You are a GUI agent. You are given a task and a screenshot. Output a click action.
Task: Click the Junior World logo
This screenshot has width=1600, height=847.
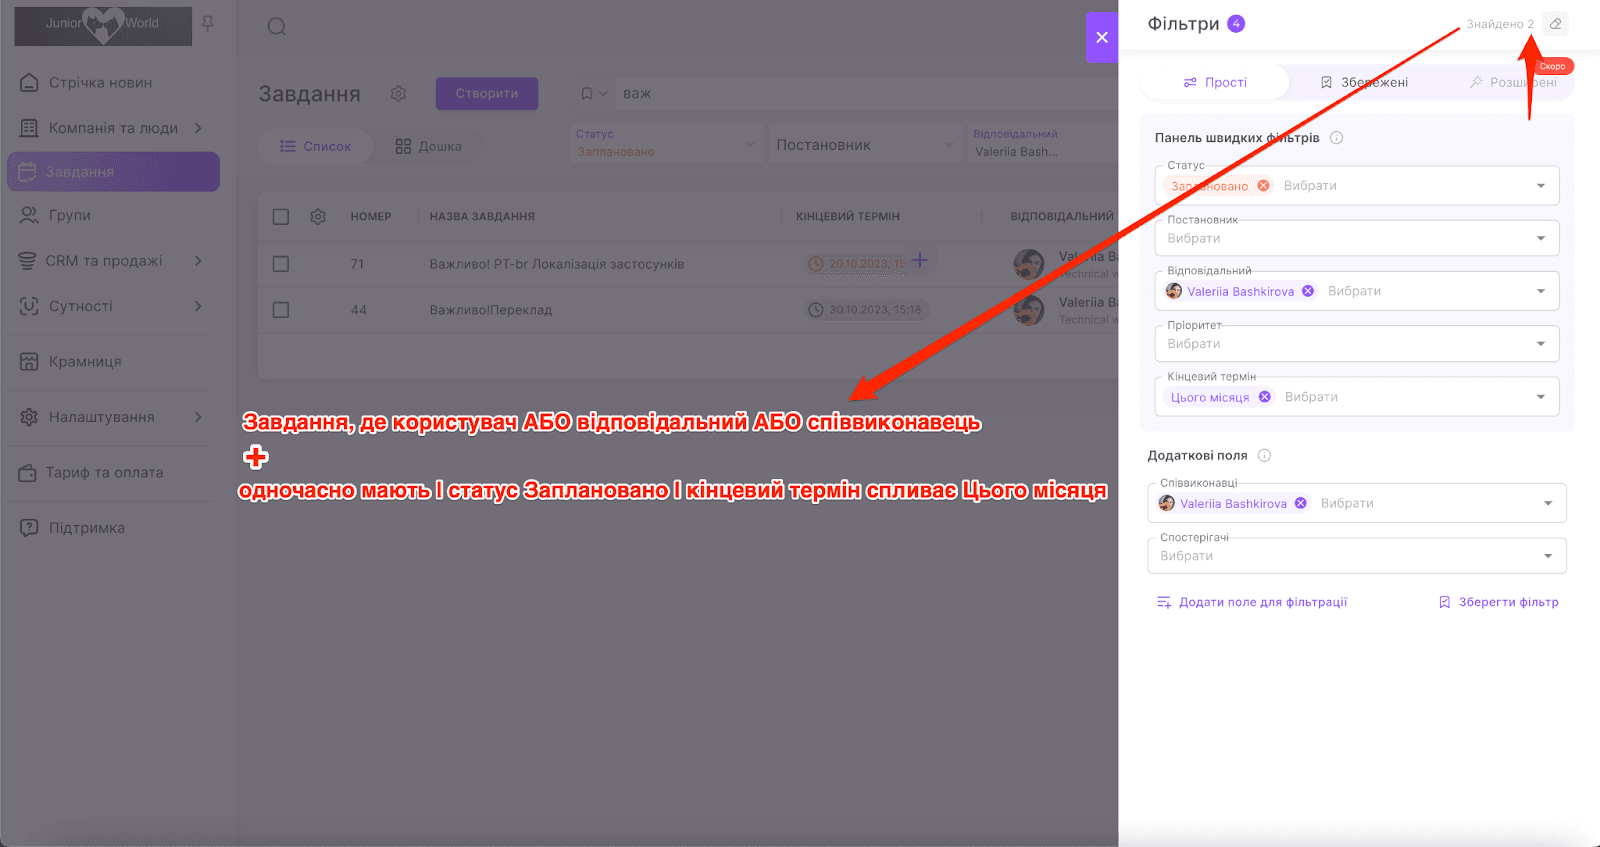pyautogui.click(x=103, y=25)
